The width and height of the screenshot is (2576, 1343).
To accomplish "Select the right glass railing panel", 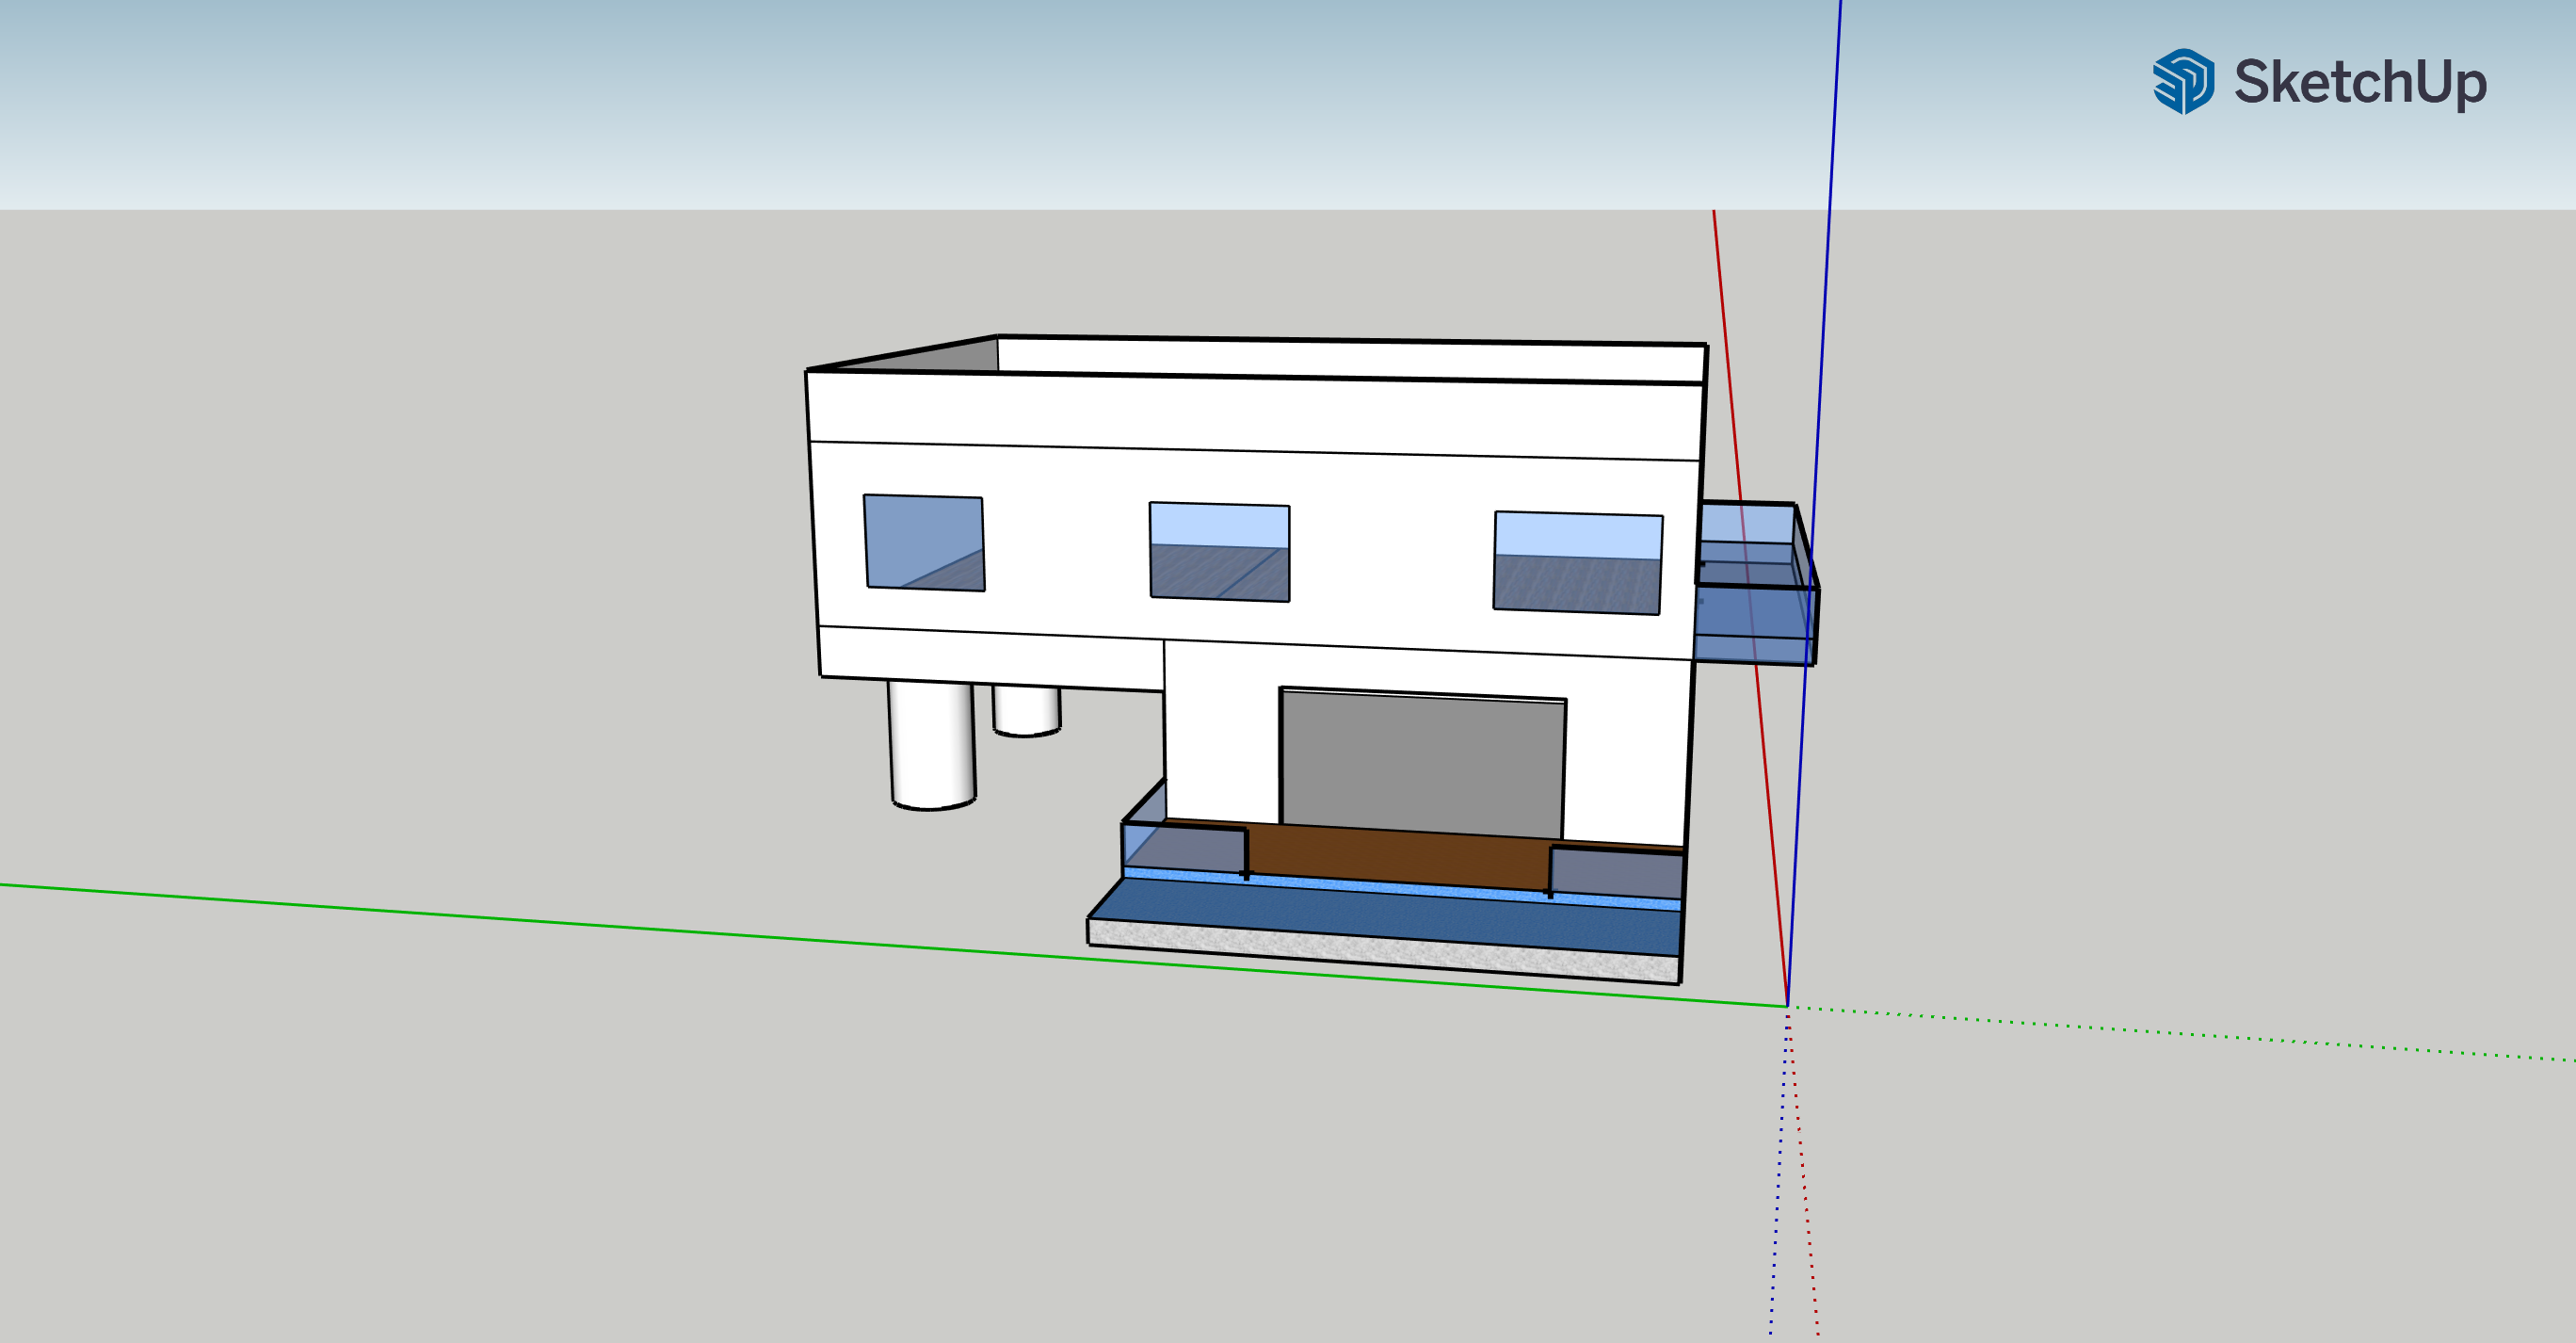I will 1616,872.
